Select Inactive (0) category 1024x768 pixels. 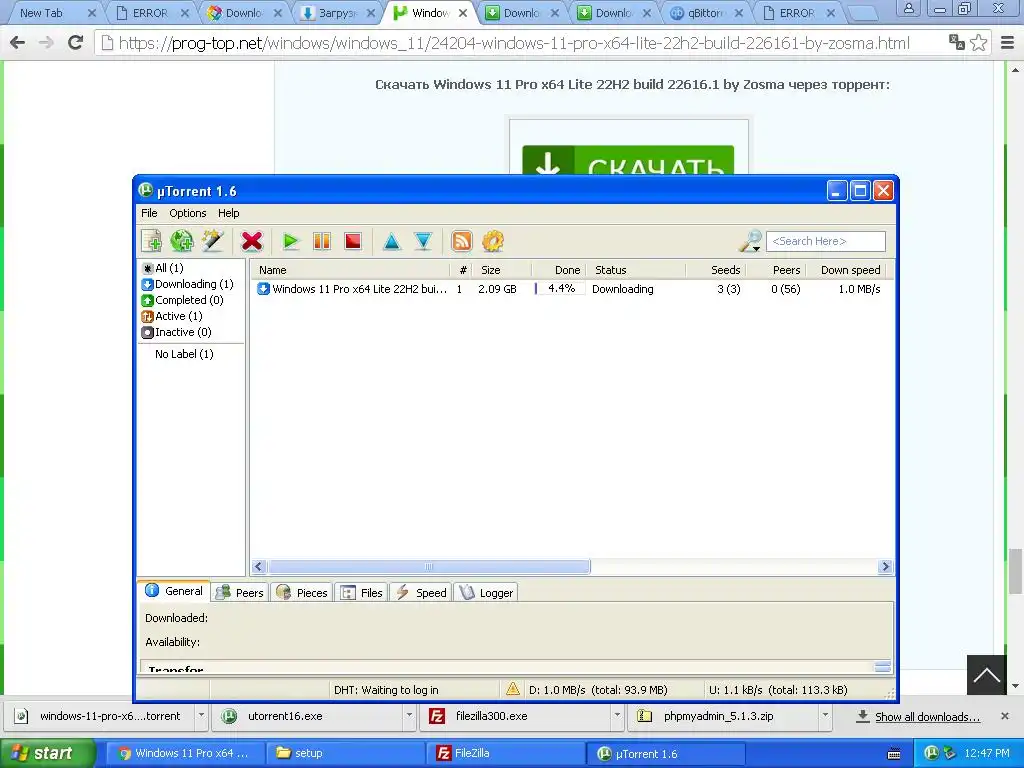click(177, 332)
